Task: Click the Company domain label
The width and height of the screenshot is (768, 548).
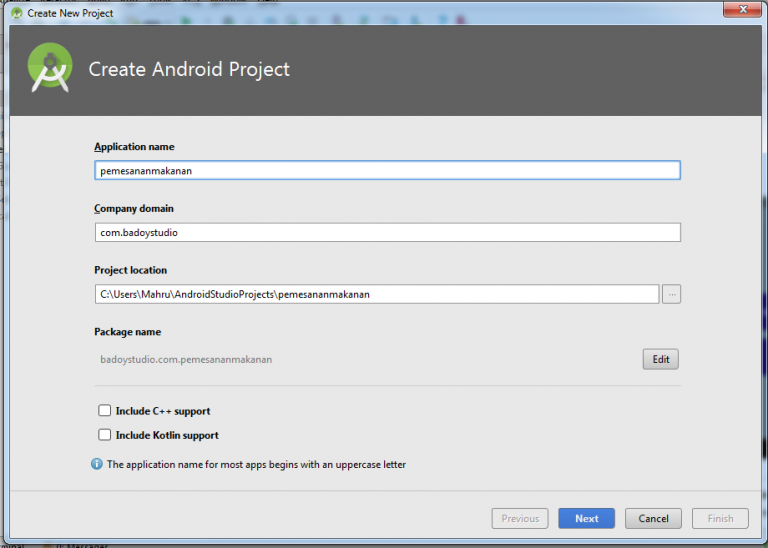Action: point(133,209)
